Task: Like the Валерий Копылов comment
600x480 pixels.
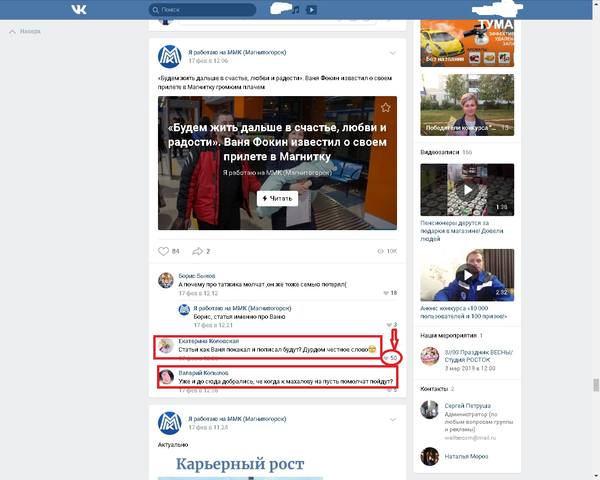Action: coord(392,390)
